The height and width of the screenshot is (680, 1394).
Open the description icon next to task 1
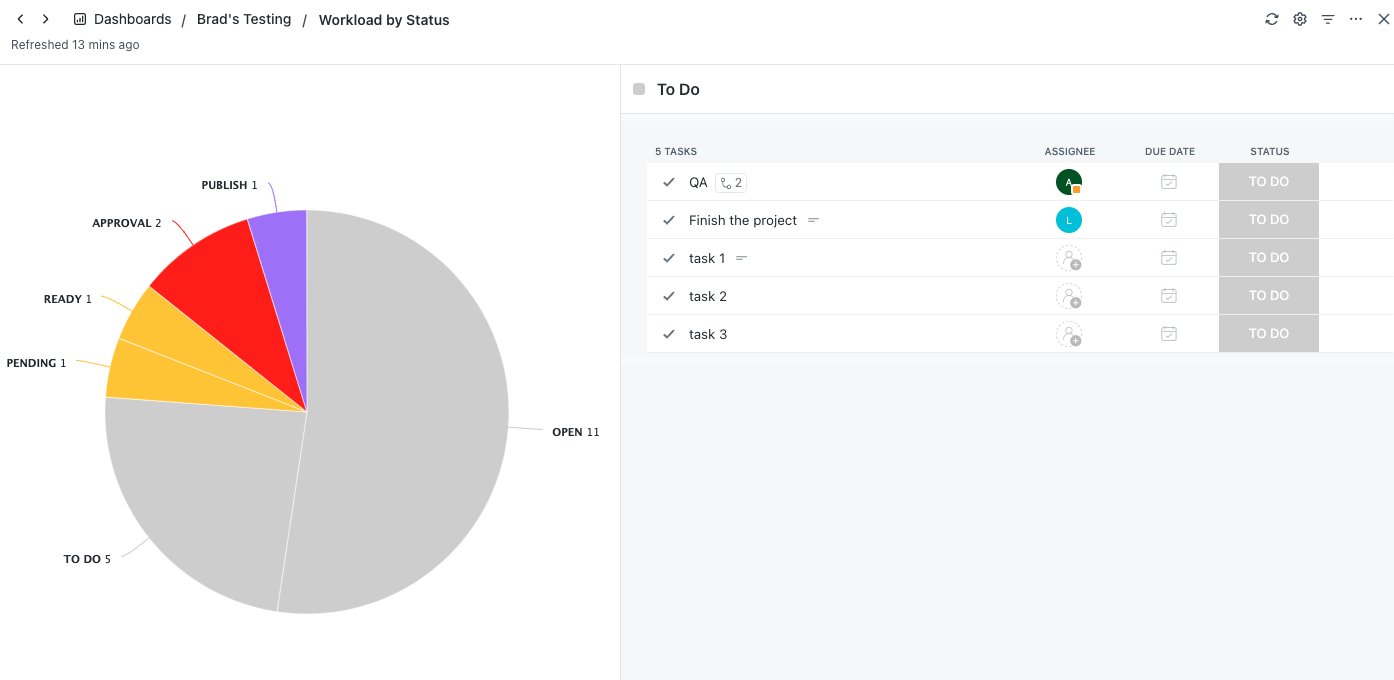point(739,257)
